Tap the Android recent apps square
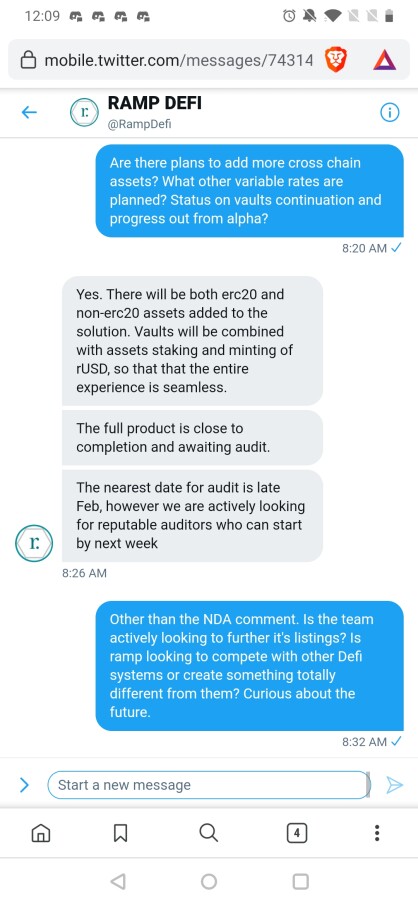The image size is (418, 906). (x=300, y=881)
